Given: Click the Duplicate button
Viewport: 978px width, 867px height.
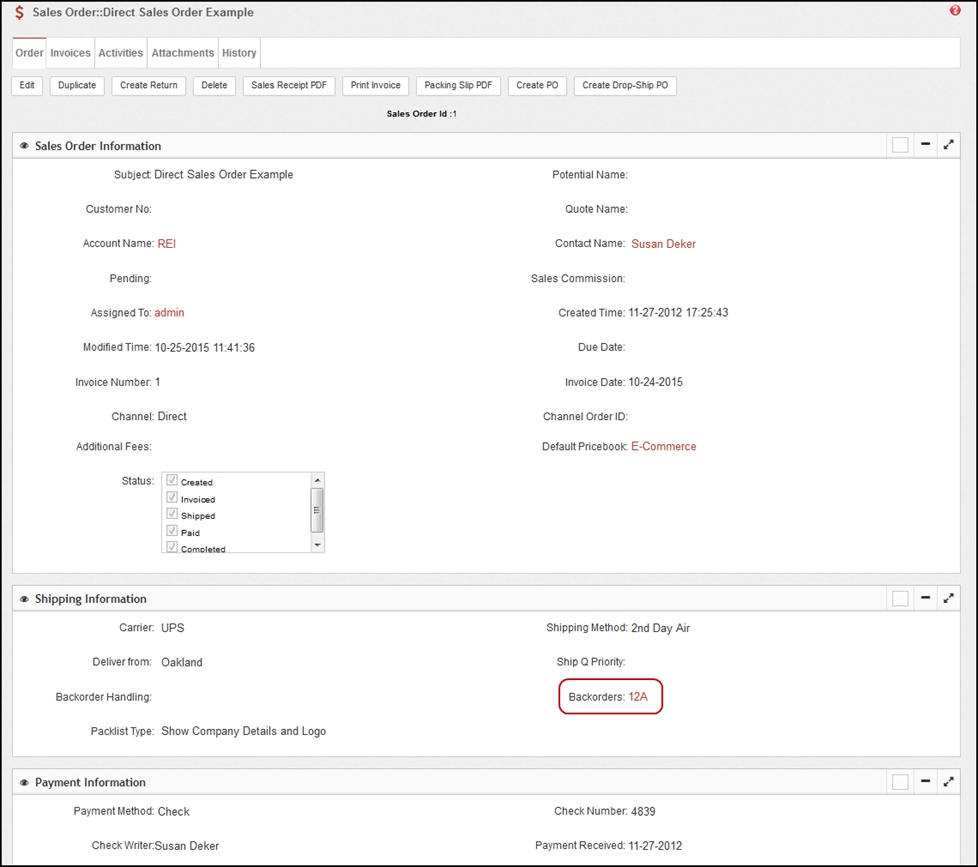Looking at the screenshot, I should [77, 85].
